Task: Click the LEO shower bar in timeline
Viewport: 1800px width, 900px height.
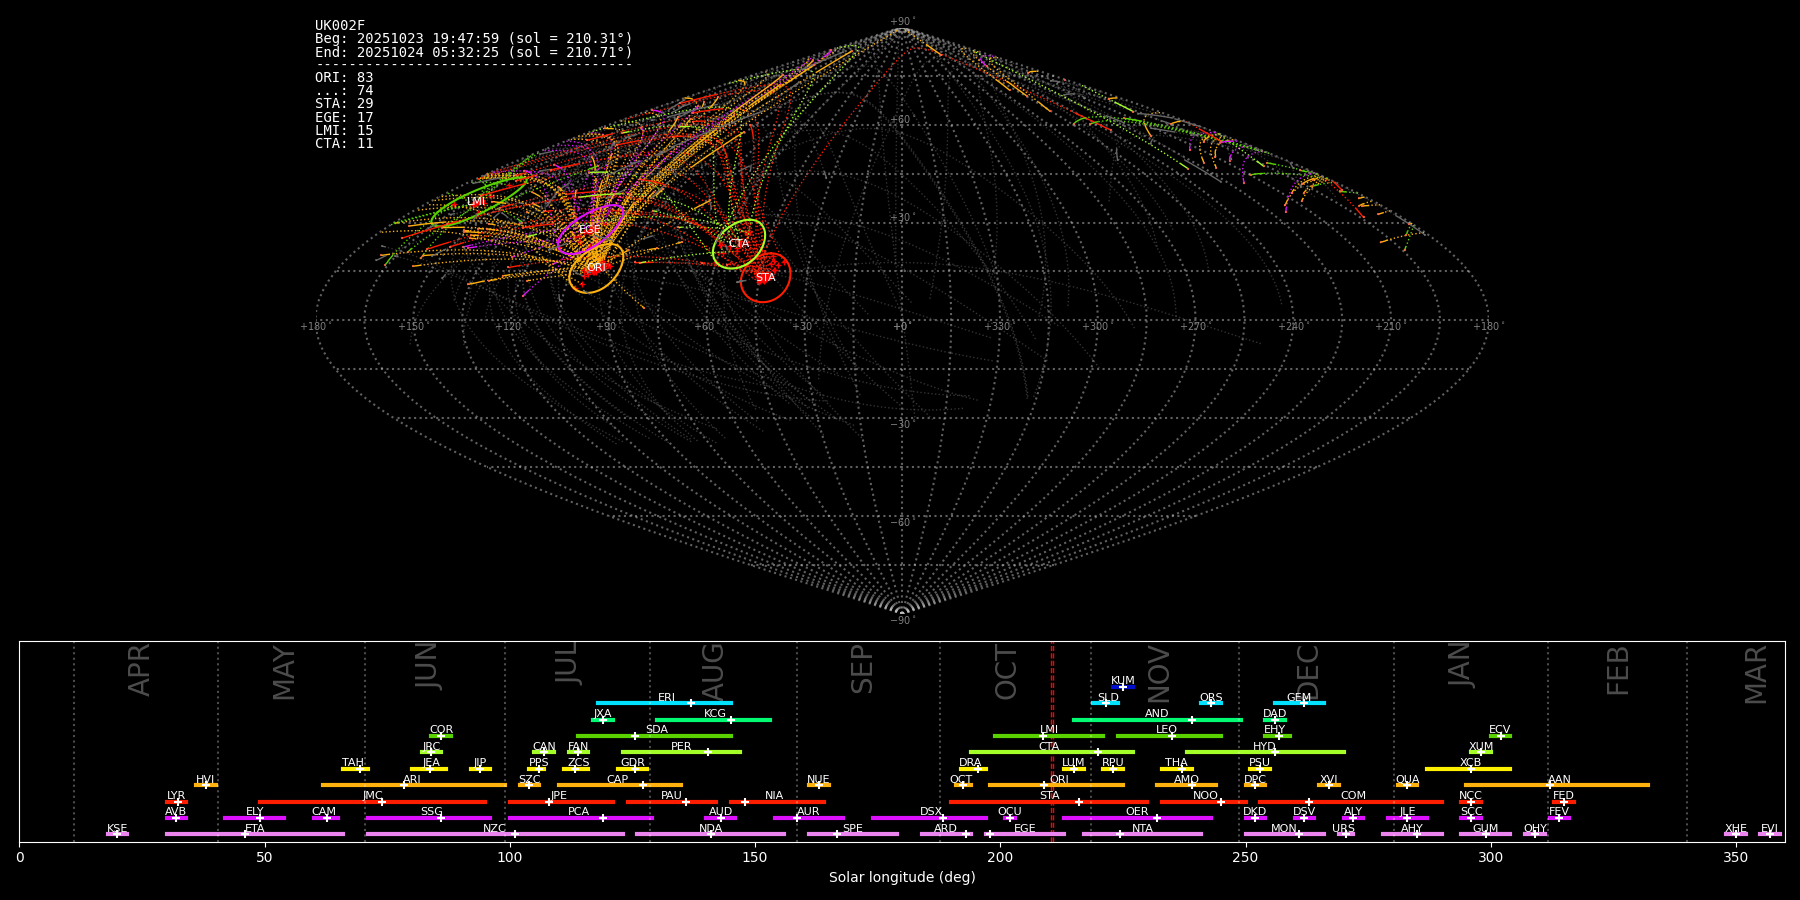Action: tap(1169, 736)
